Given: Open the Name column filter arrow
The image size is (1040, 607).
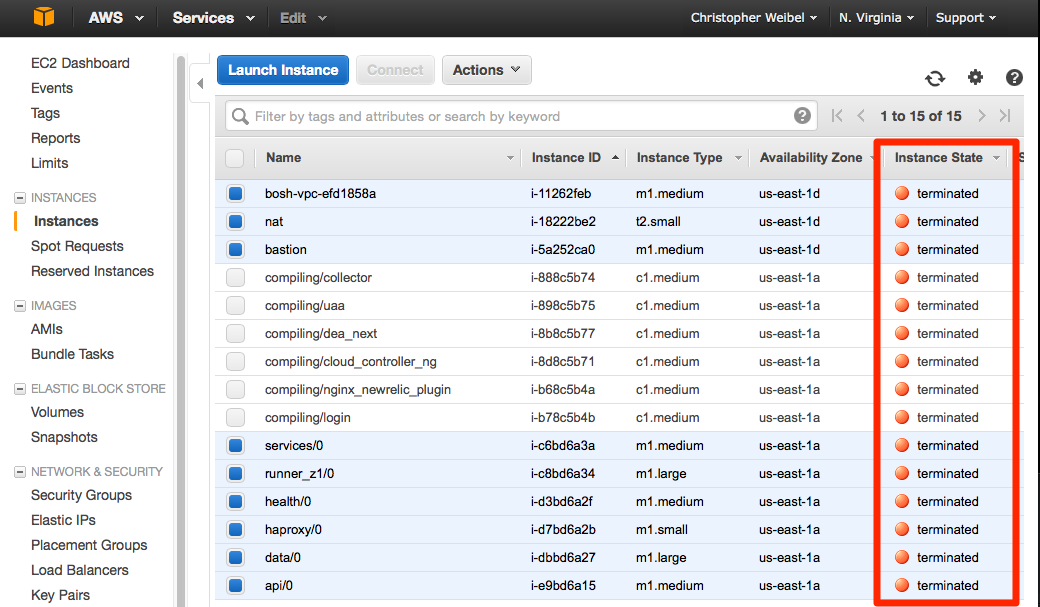Looking at the screenshot, I should pyautogui.click(x=510, y=158).
